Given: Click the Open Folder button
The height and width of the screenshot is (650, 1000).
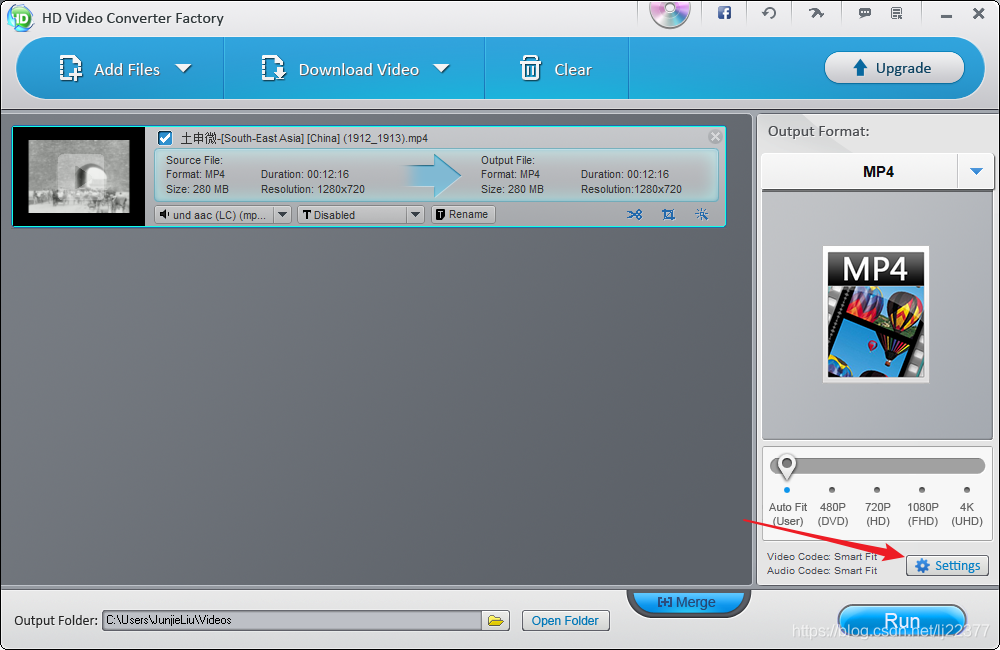Looking at the screenshot, I should (x=566, y=621).
